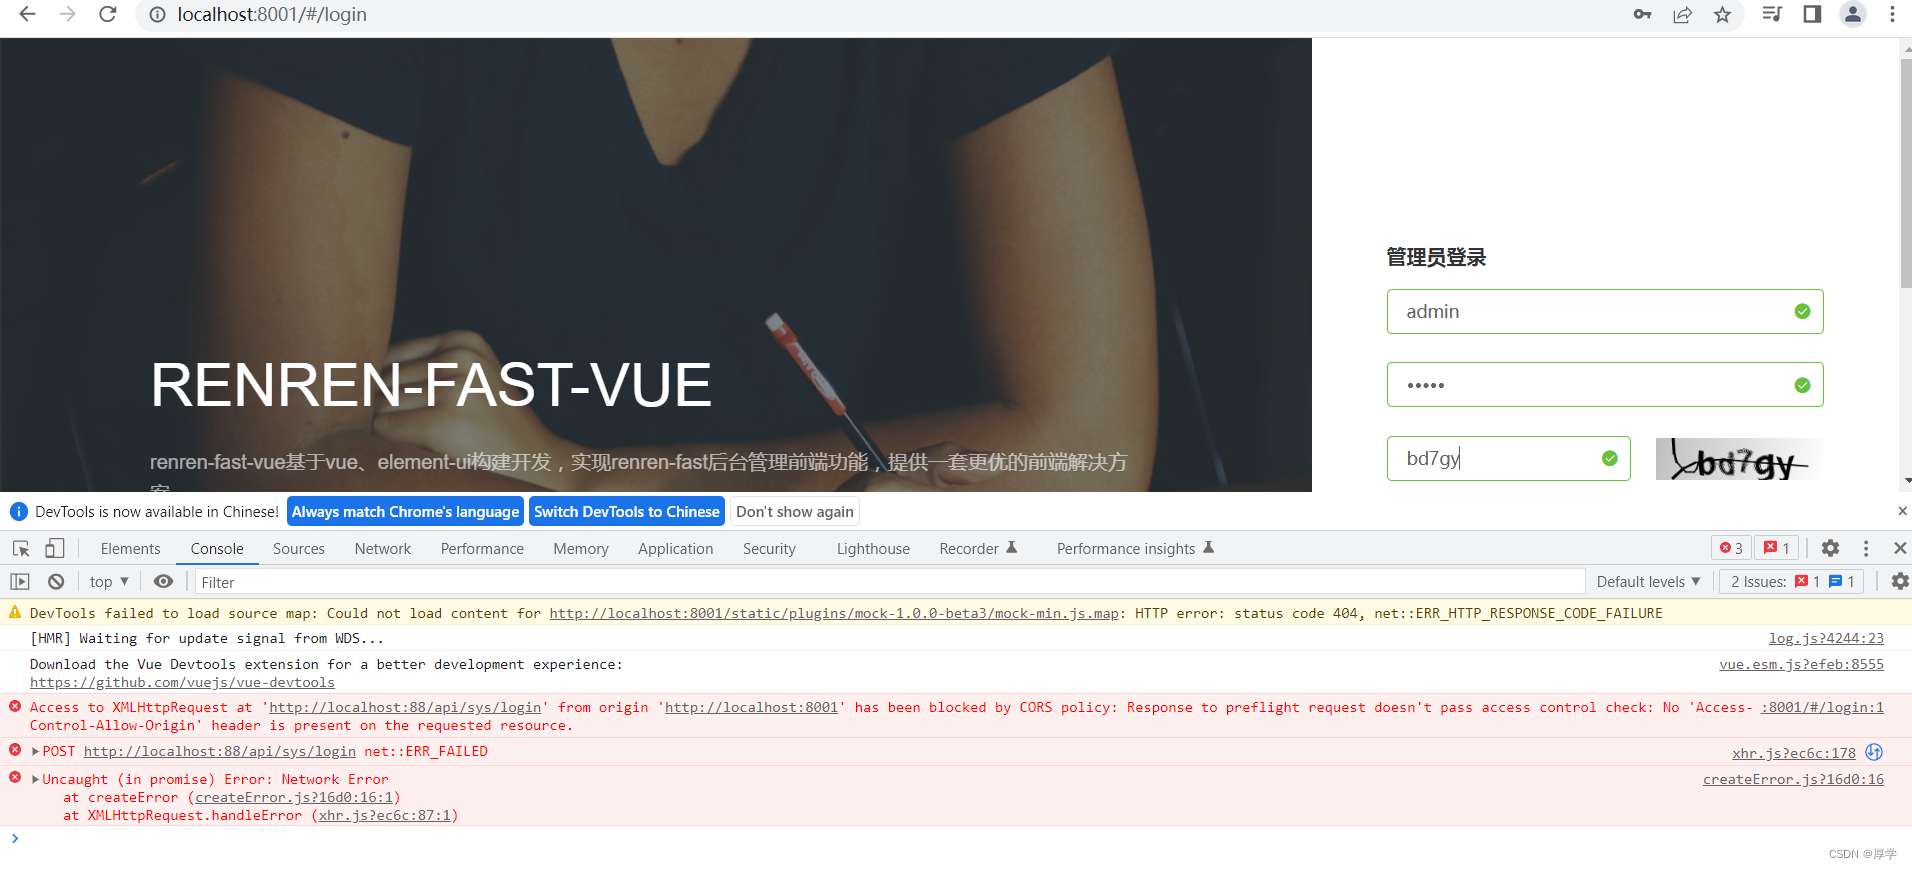Viewport: 1912px width, 869px height.
Task: Open the xhr.js?ec6c:178 source link
Action: tap(1794, 753)
